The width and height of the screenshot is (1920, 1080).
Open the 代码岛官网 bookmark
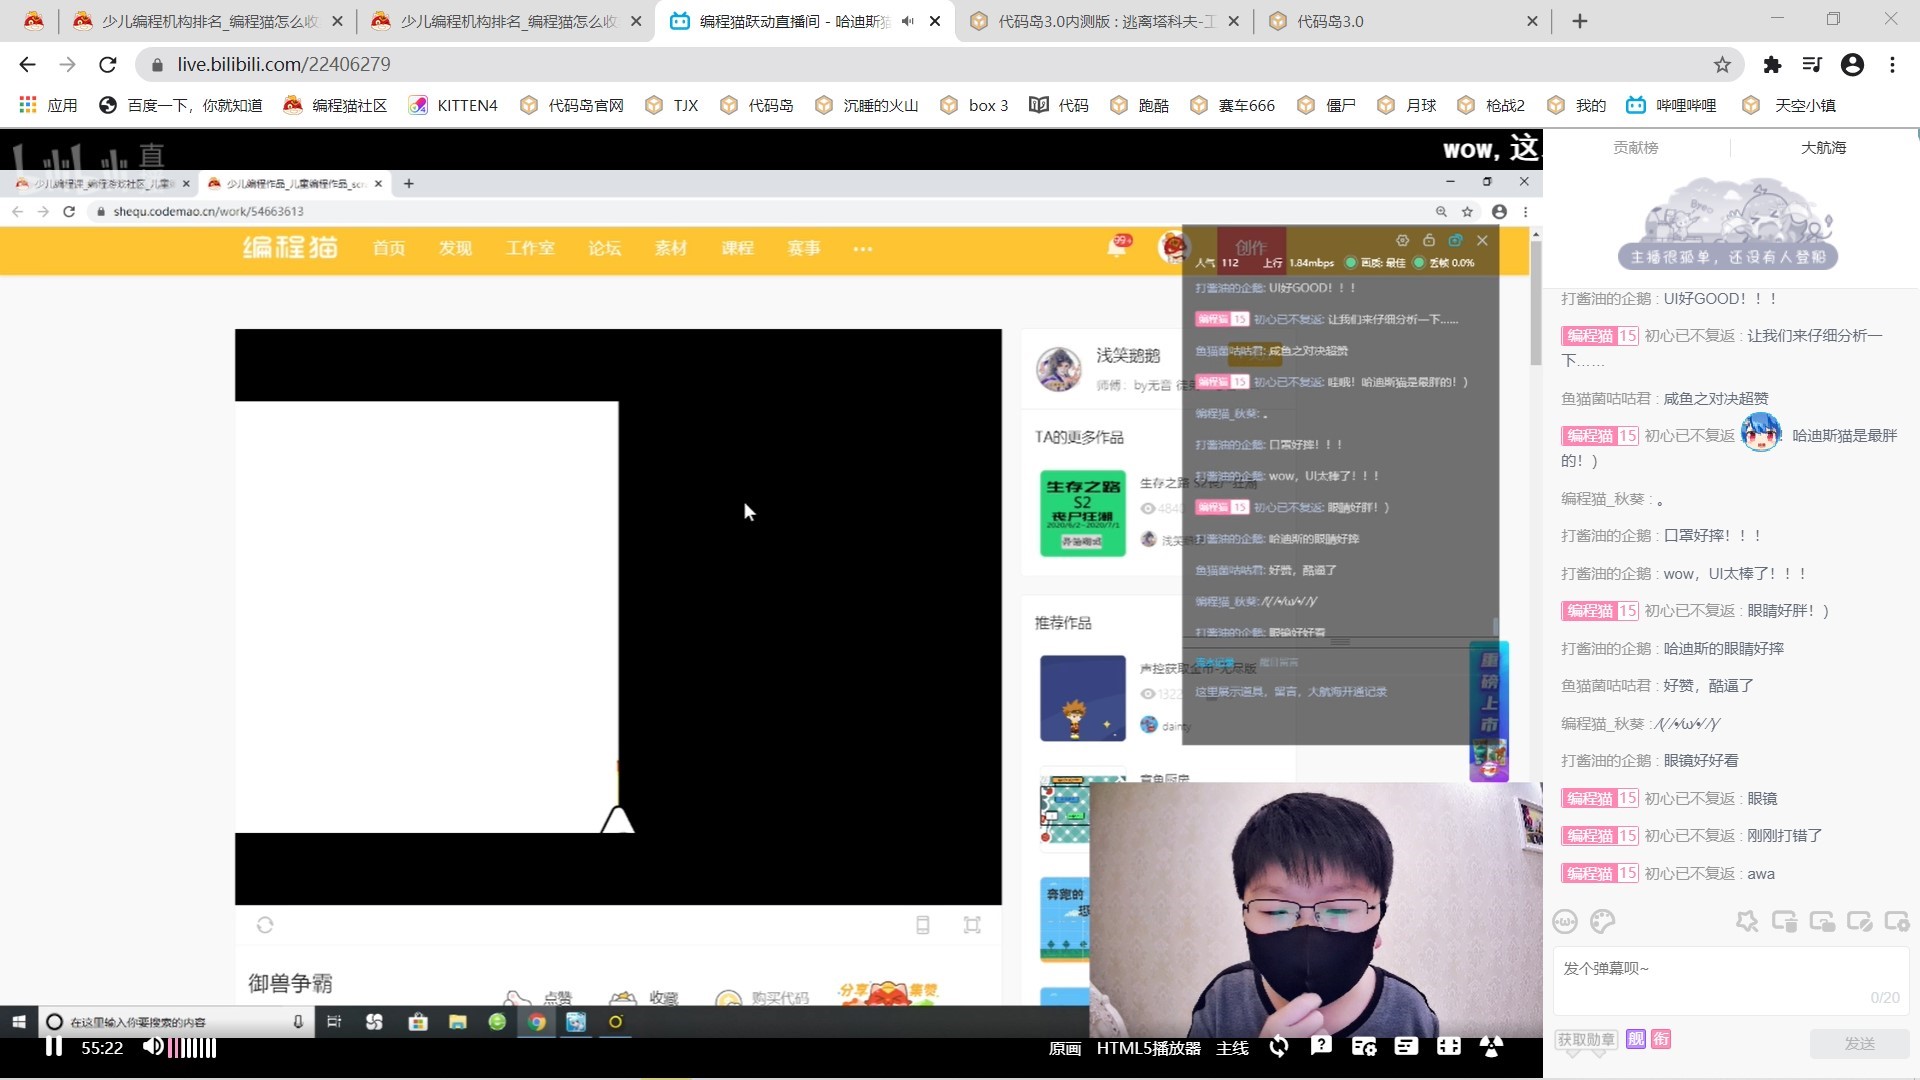click(572, 105)
